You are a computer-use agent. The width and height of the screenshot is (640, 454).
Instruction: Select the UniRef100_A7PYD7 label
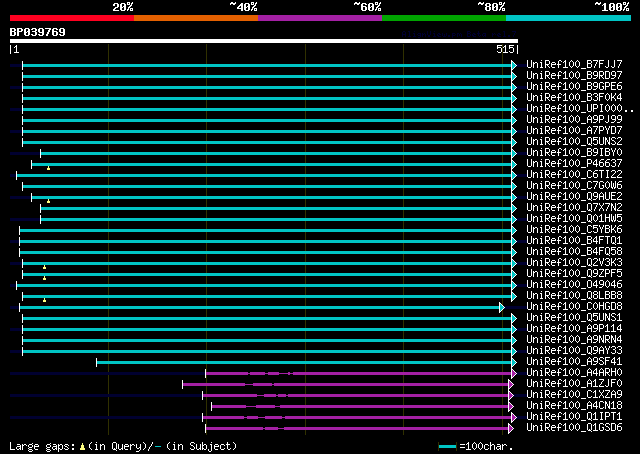574,131
